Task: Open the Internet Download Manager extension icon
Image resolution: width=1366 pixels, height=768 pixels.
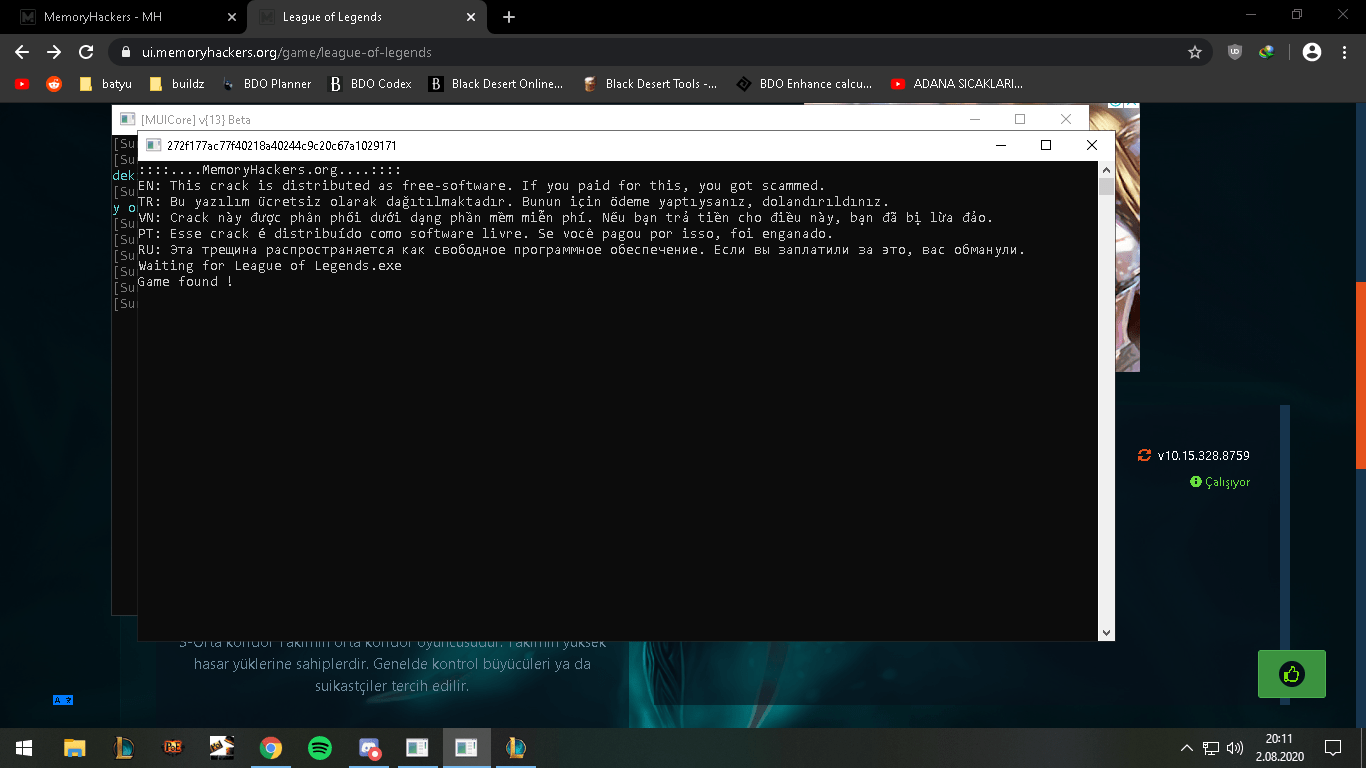Action: (x=1267, y=52)
